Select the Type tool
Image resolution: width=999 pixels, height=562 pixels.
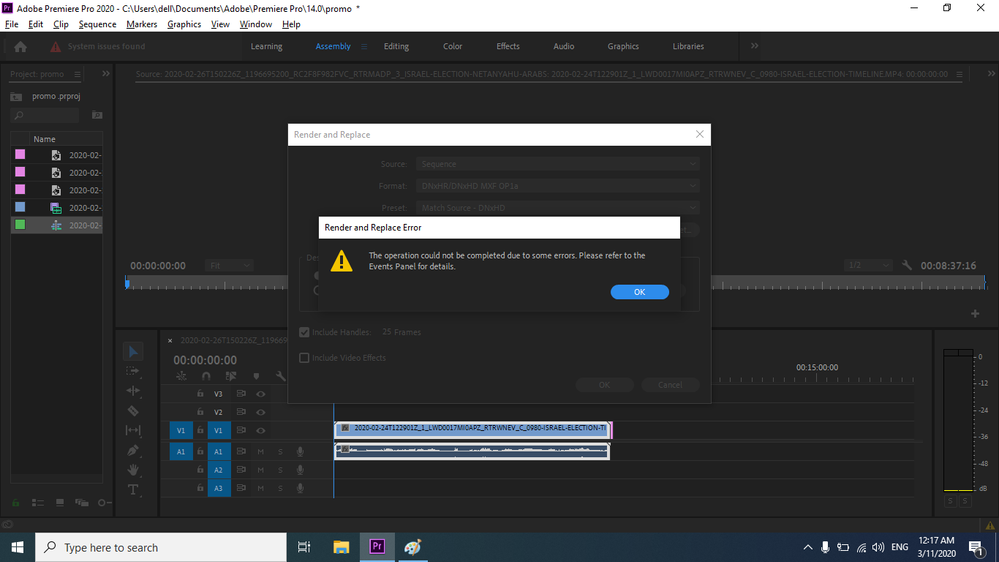click(133, 490)
